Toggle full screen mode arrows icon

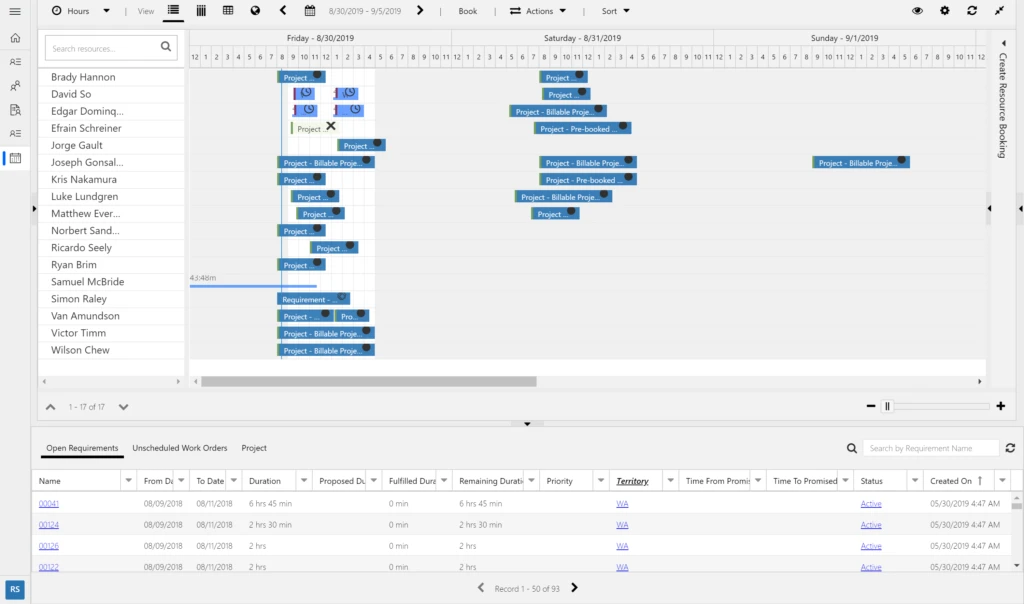click(999, 11)
